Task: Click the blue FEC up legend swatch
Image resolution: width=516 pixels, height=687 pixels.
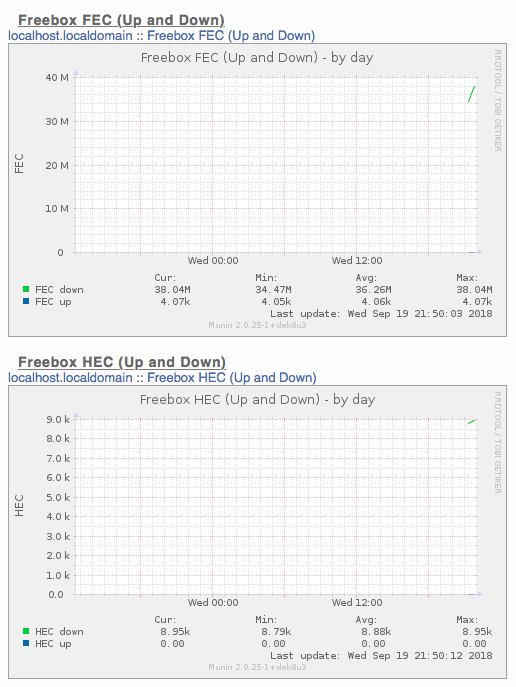Action: [x=26, y=301]
